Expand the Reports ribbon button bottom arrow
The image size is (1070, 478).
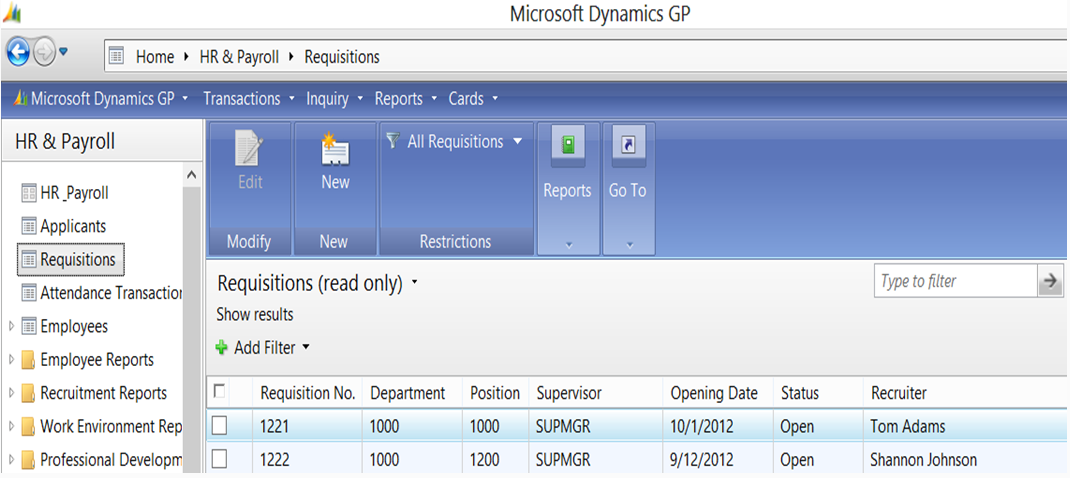pyautogui.click(x=568, y=244)
